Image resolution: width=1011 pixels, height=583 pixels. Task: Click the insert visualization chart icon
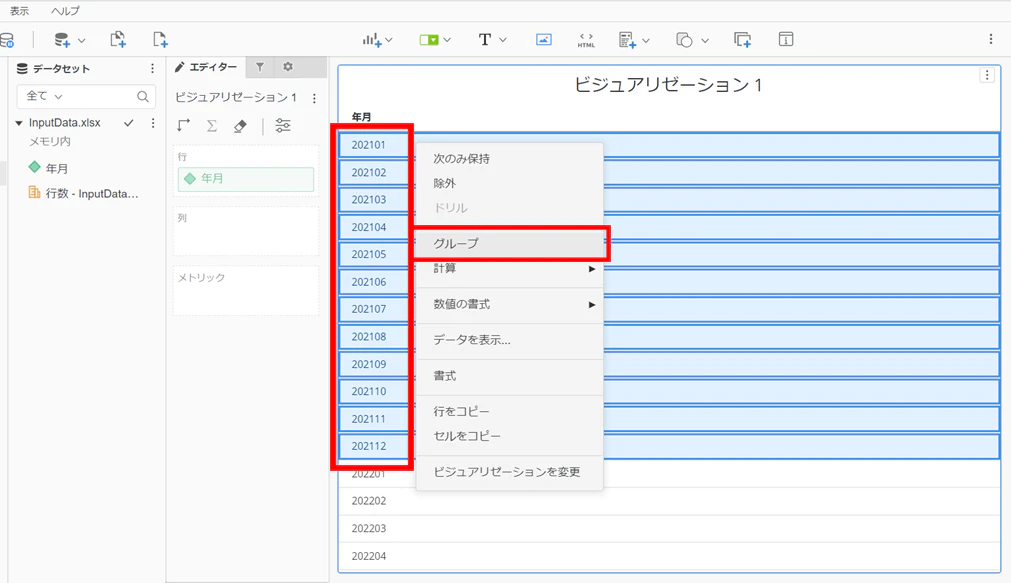pyautogui.click(x=372, y=40)
